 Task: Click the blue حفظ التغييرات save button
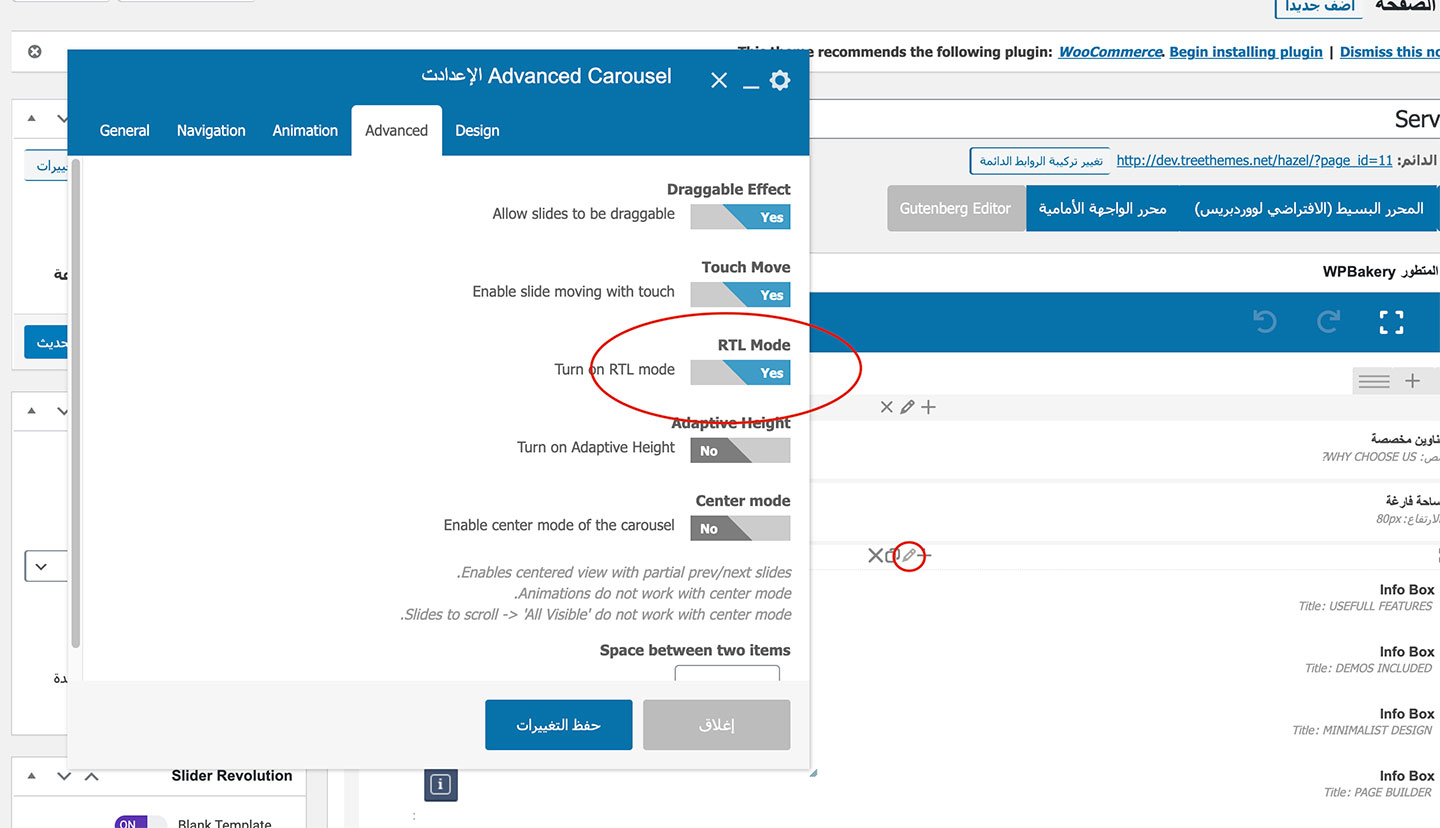[558, 725]
